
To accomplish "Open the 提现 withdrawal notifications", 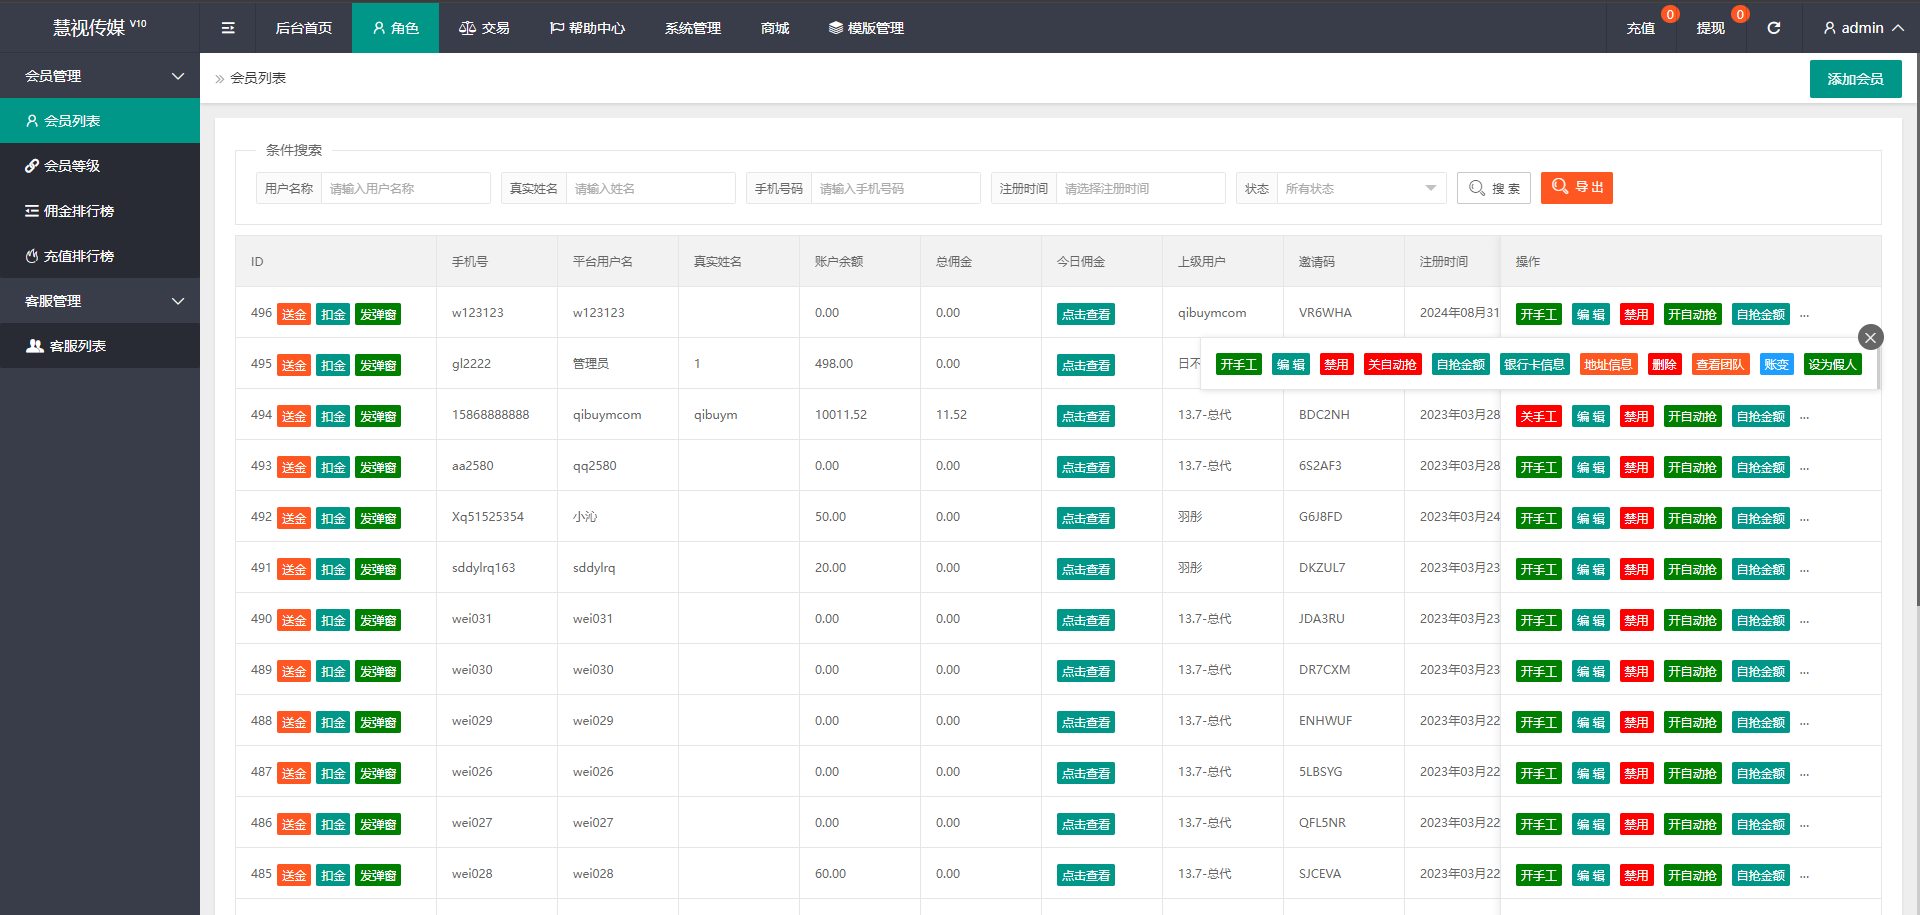I will point(1710,28).
